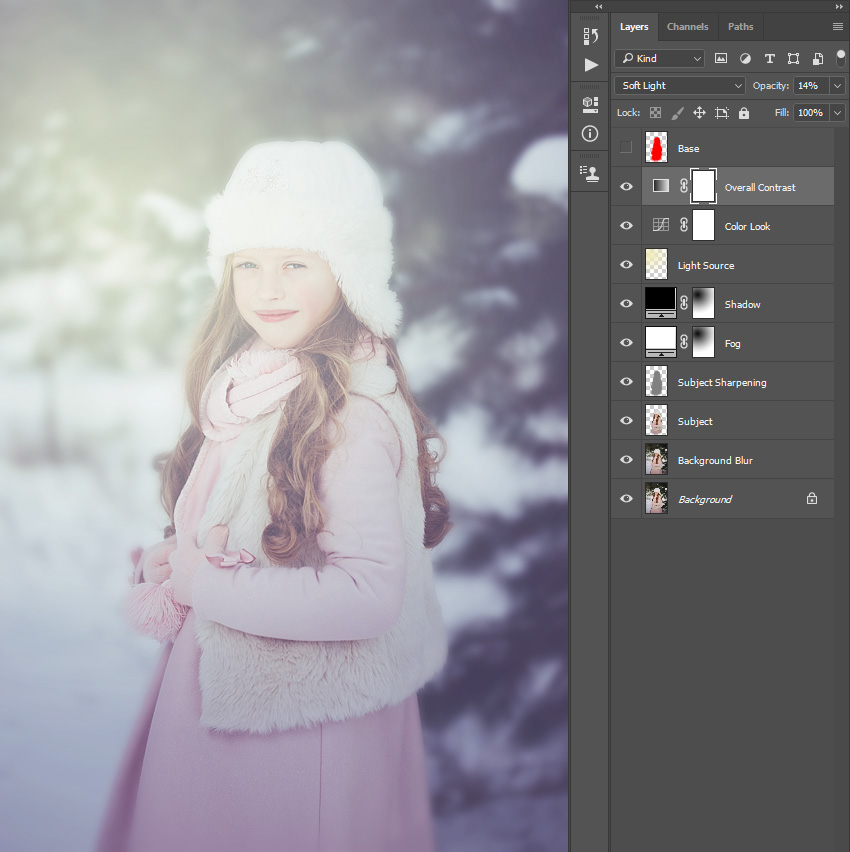Select the Shadow layer mask thumbnail
The height and width of the screenshot is (852, 850).
[x=703, y=303]
